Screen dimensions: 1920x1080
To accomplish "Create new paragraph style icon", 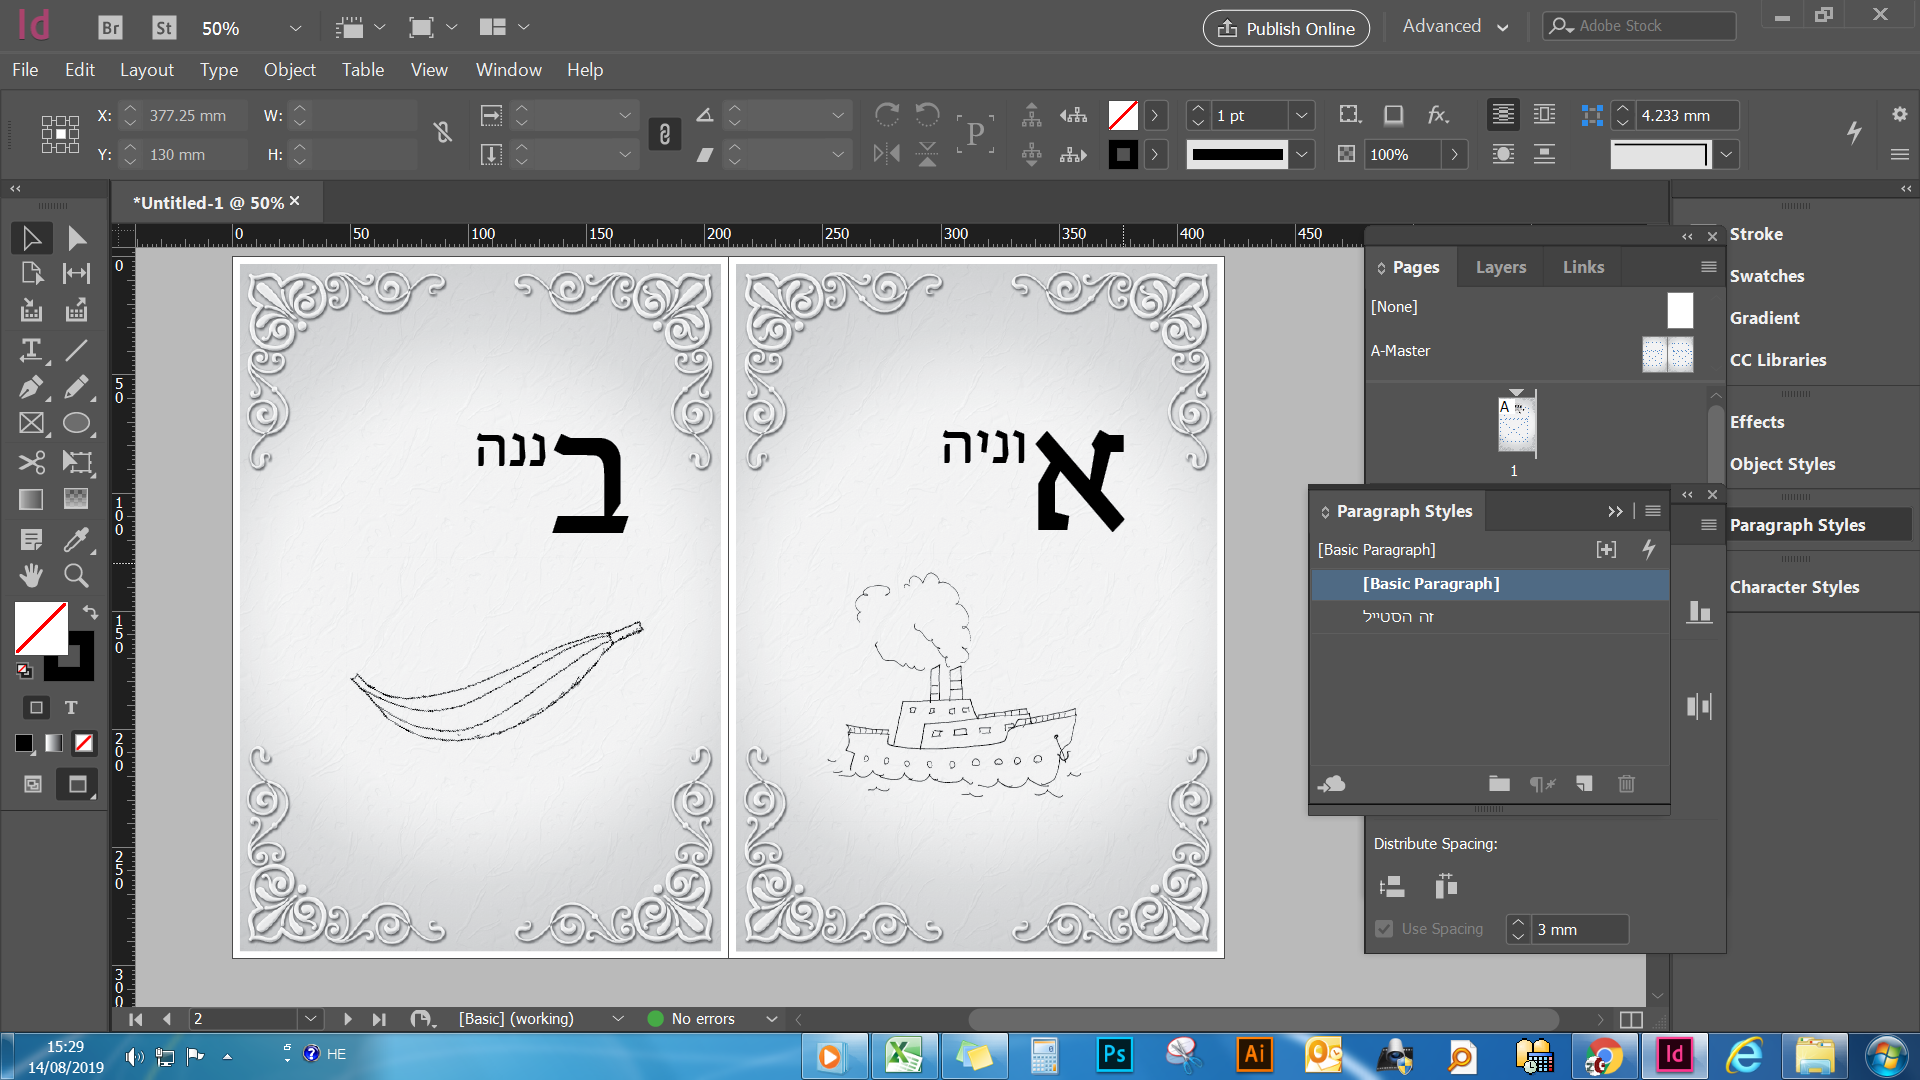I will point(1584,784).
